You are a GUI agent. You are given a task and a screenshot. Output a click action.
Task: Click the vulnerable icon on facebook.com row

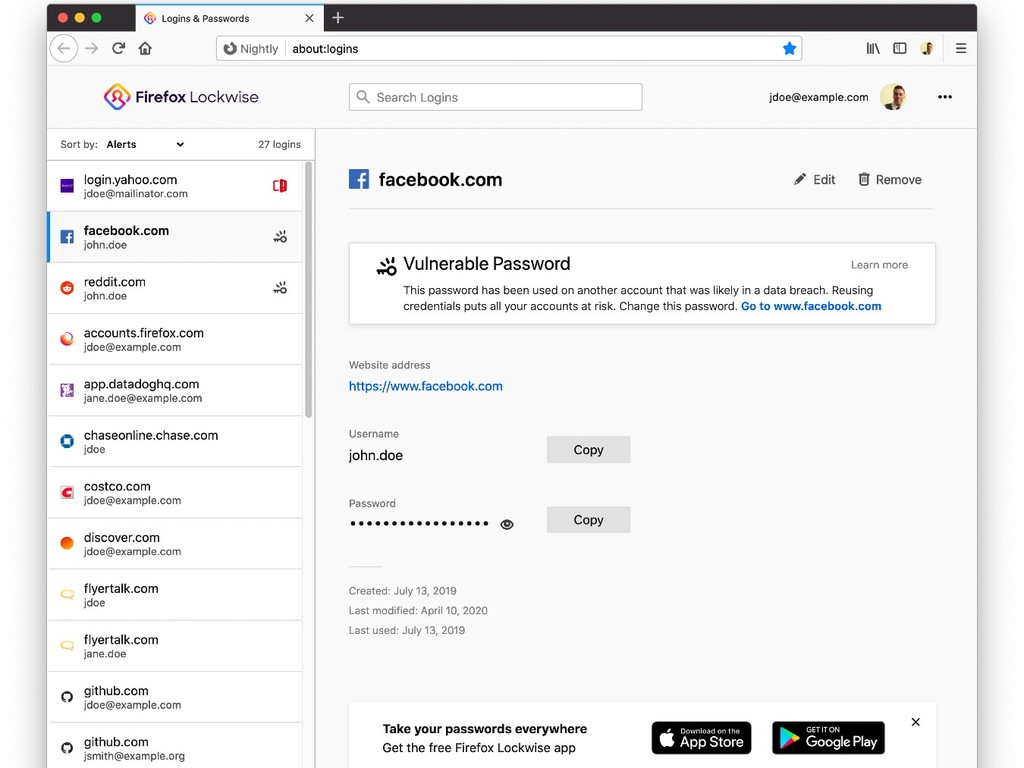click(x=280, y=236)
